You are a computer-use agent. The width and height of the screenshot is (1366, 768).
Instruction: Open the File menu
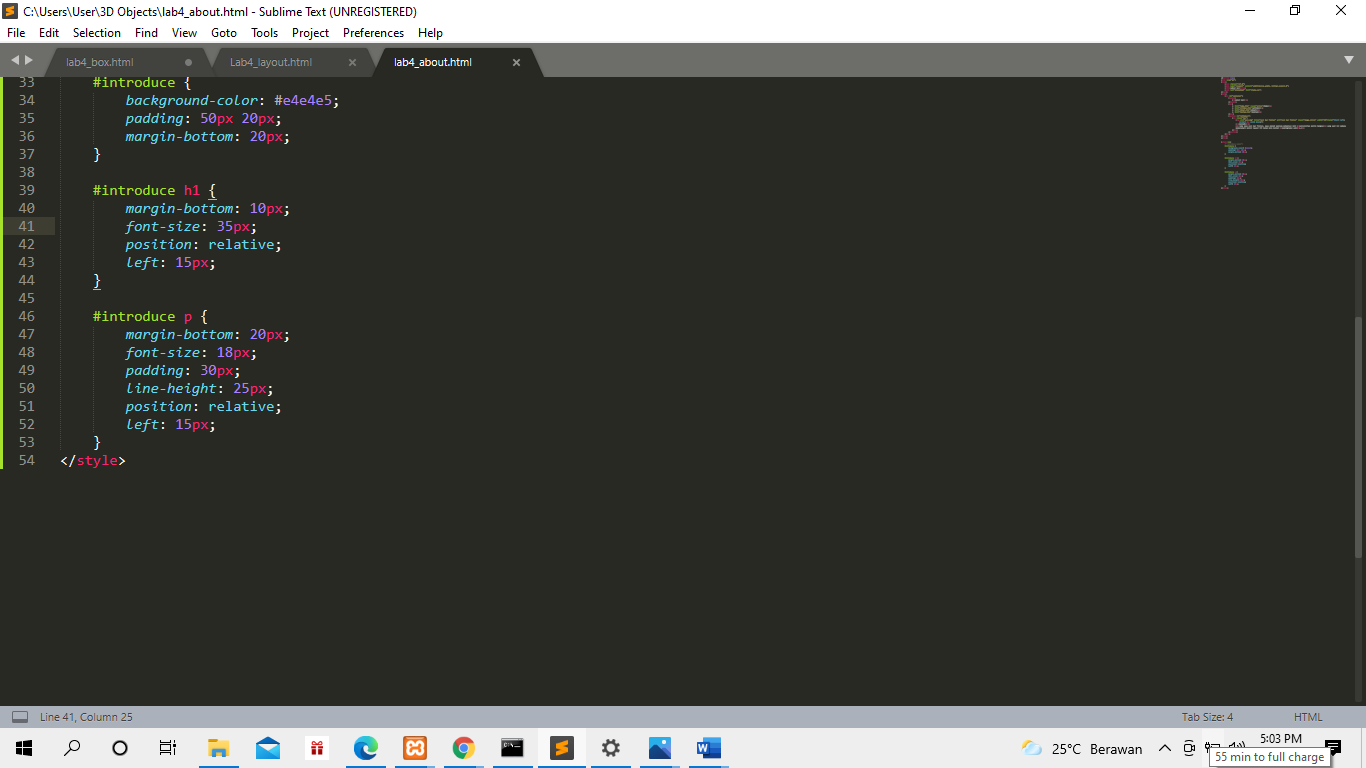(x=16, y=33)
